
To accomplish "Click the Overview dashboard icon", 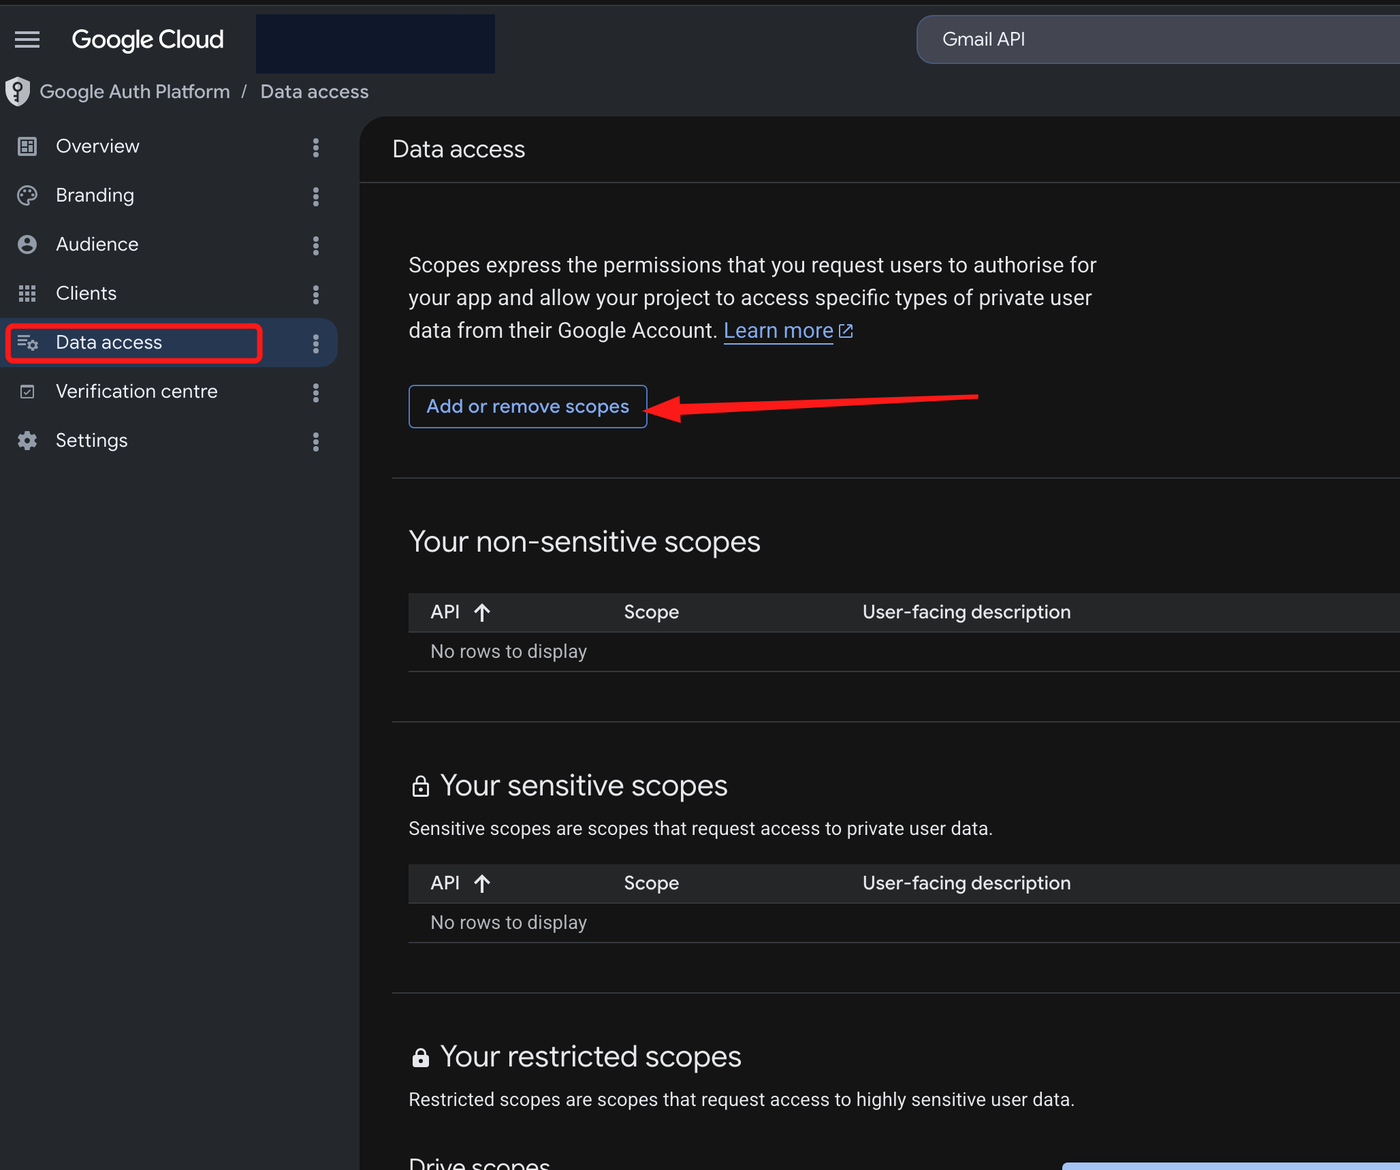I will (x=27, y=146).
